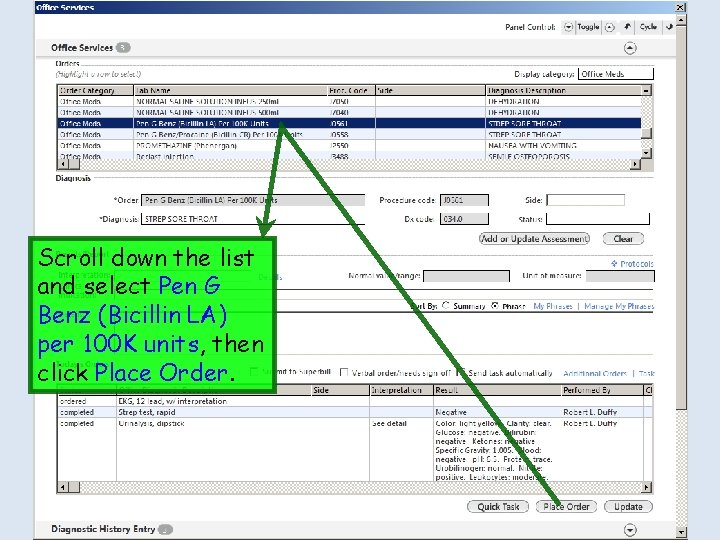Click the orders list vertical scrollbar thumb

coord(647,134)
